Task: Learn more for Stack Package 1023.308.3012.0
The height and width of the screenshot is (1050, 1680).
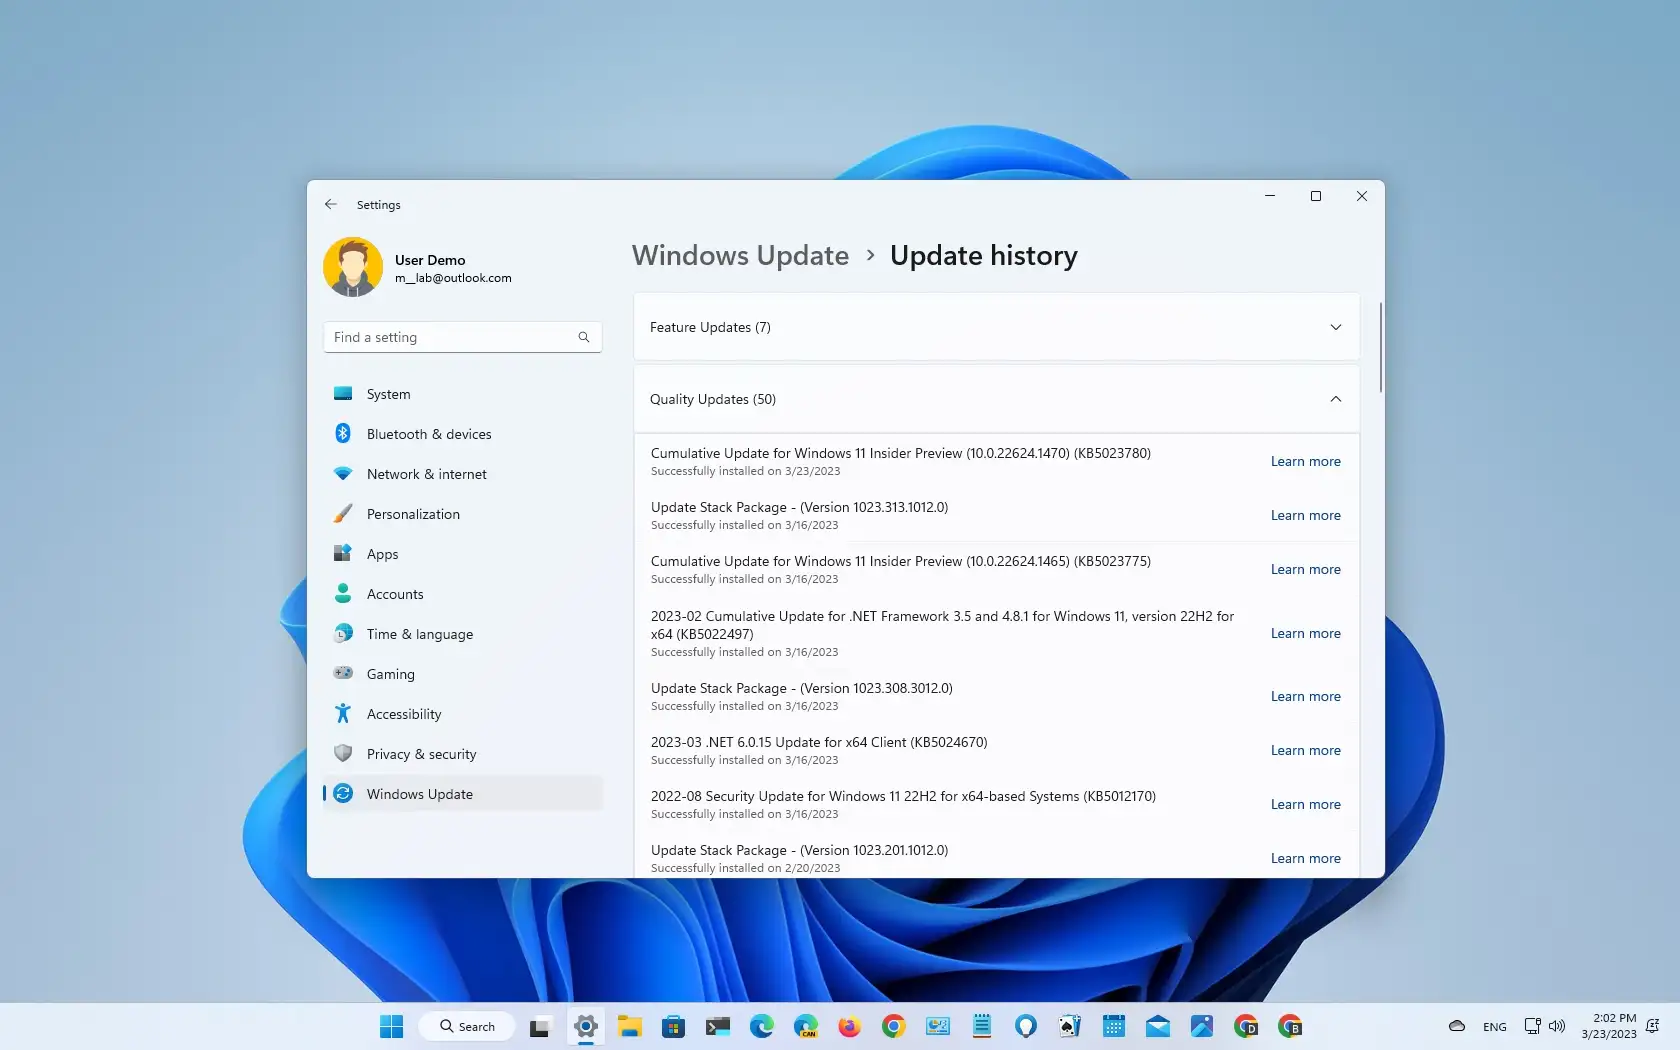Action: [x=1305, y=696]
